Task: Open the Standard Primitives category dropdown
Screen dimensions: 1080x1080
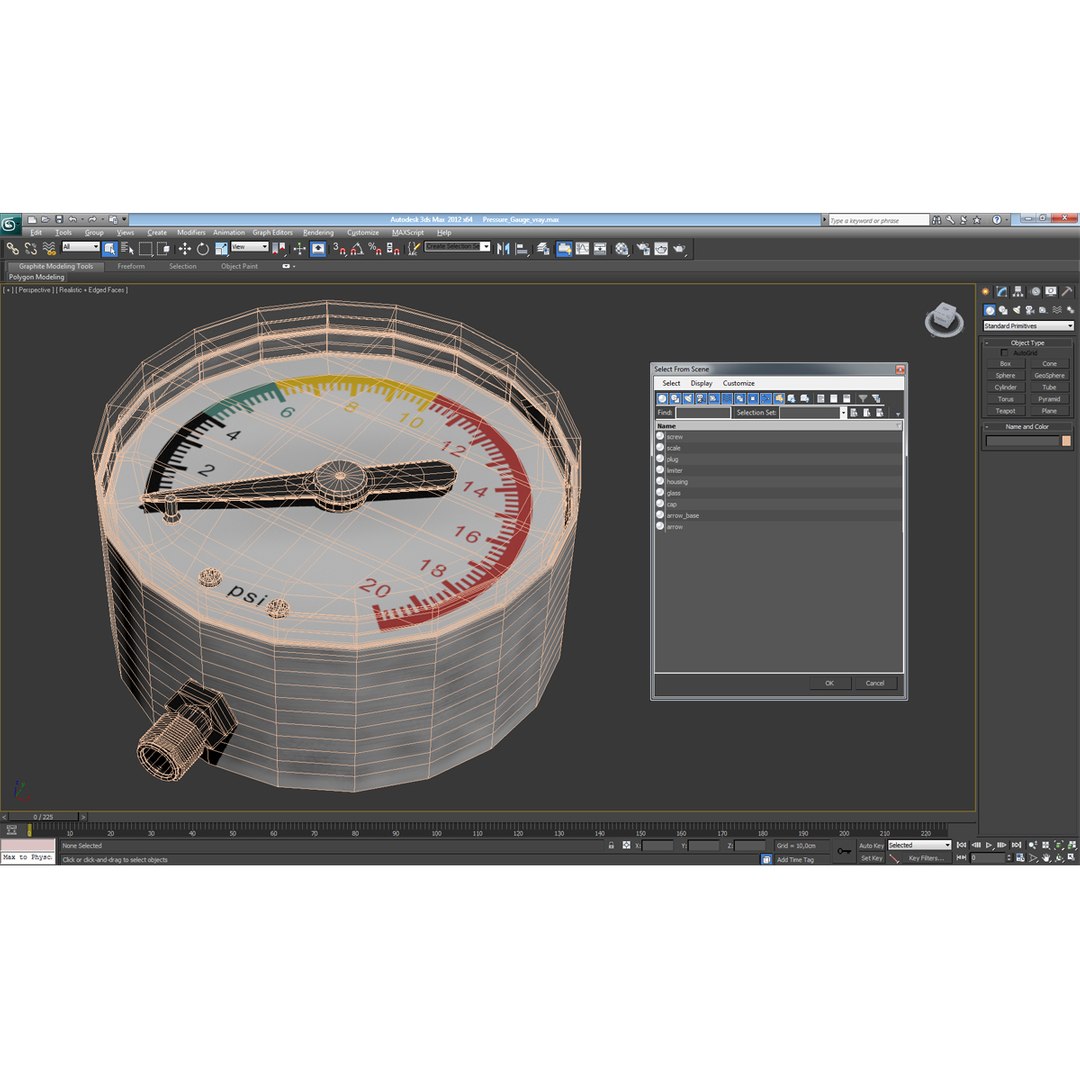Action: point(1028,326)
